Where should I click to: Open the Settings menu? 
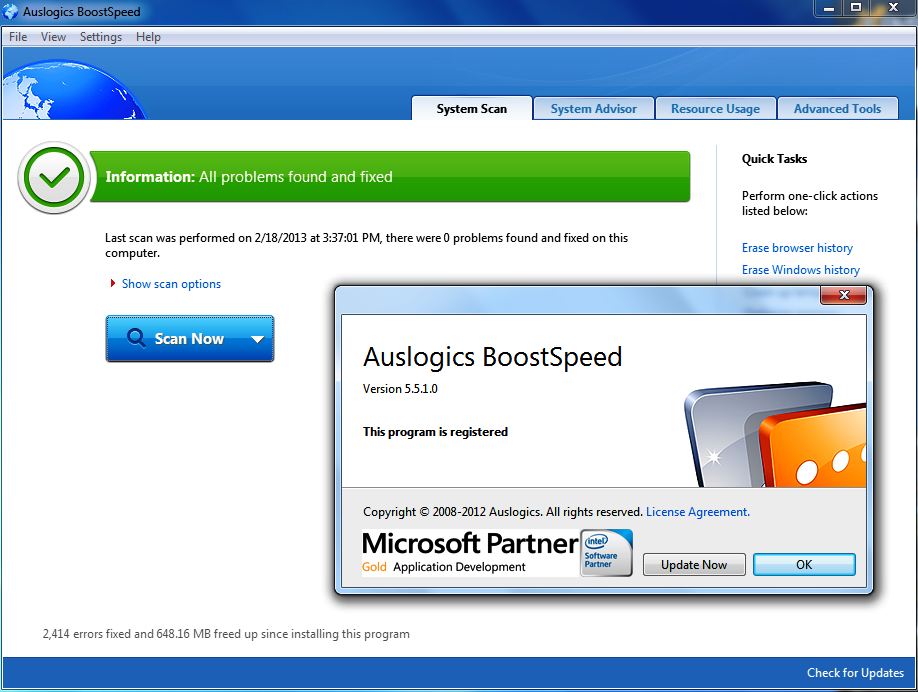101,37
